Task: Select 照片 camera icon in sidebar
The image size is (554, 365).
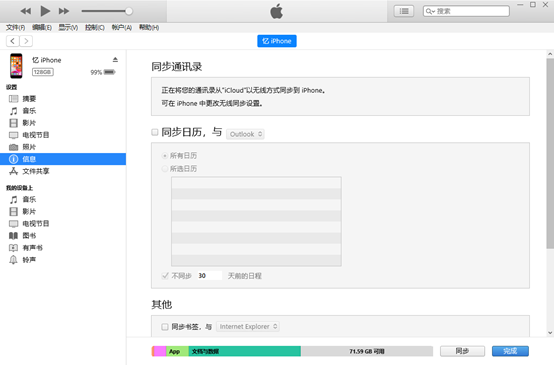Action: [x=13, y=147]
